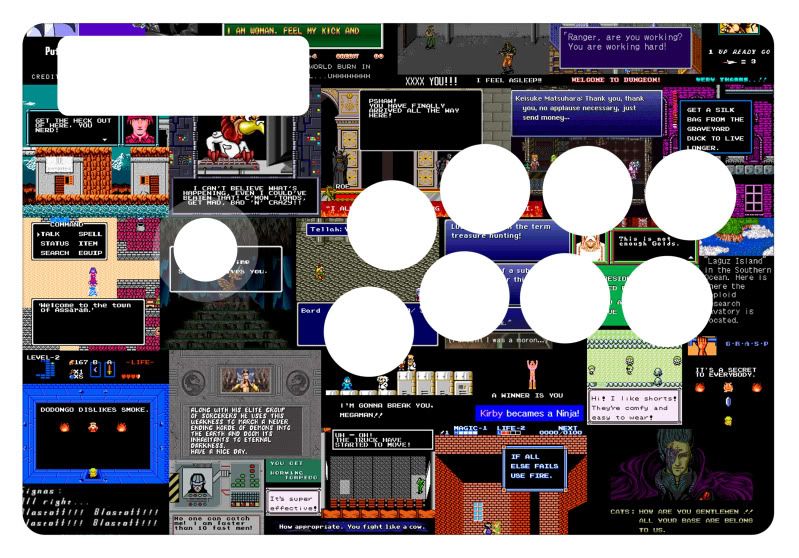Click the Shao Kahn framed picture
The width and height of the screenshot is (799, 558).
[245, 380]
